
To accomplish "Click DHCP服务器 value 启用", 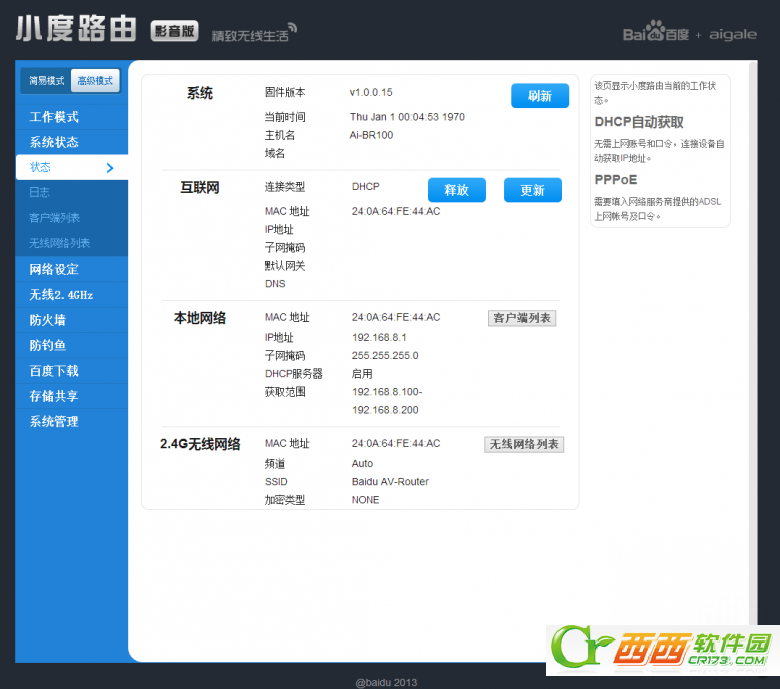I will click(362, 374).
